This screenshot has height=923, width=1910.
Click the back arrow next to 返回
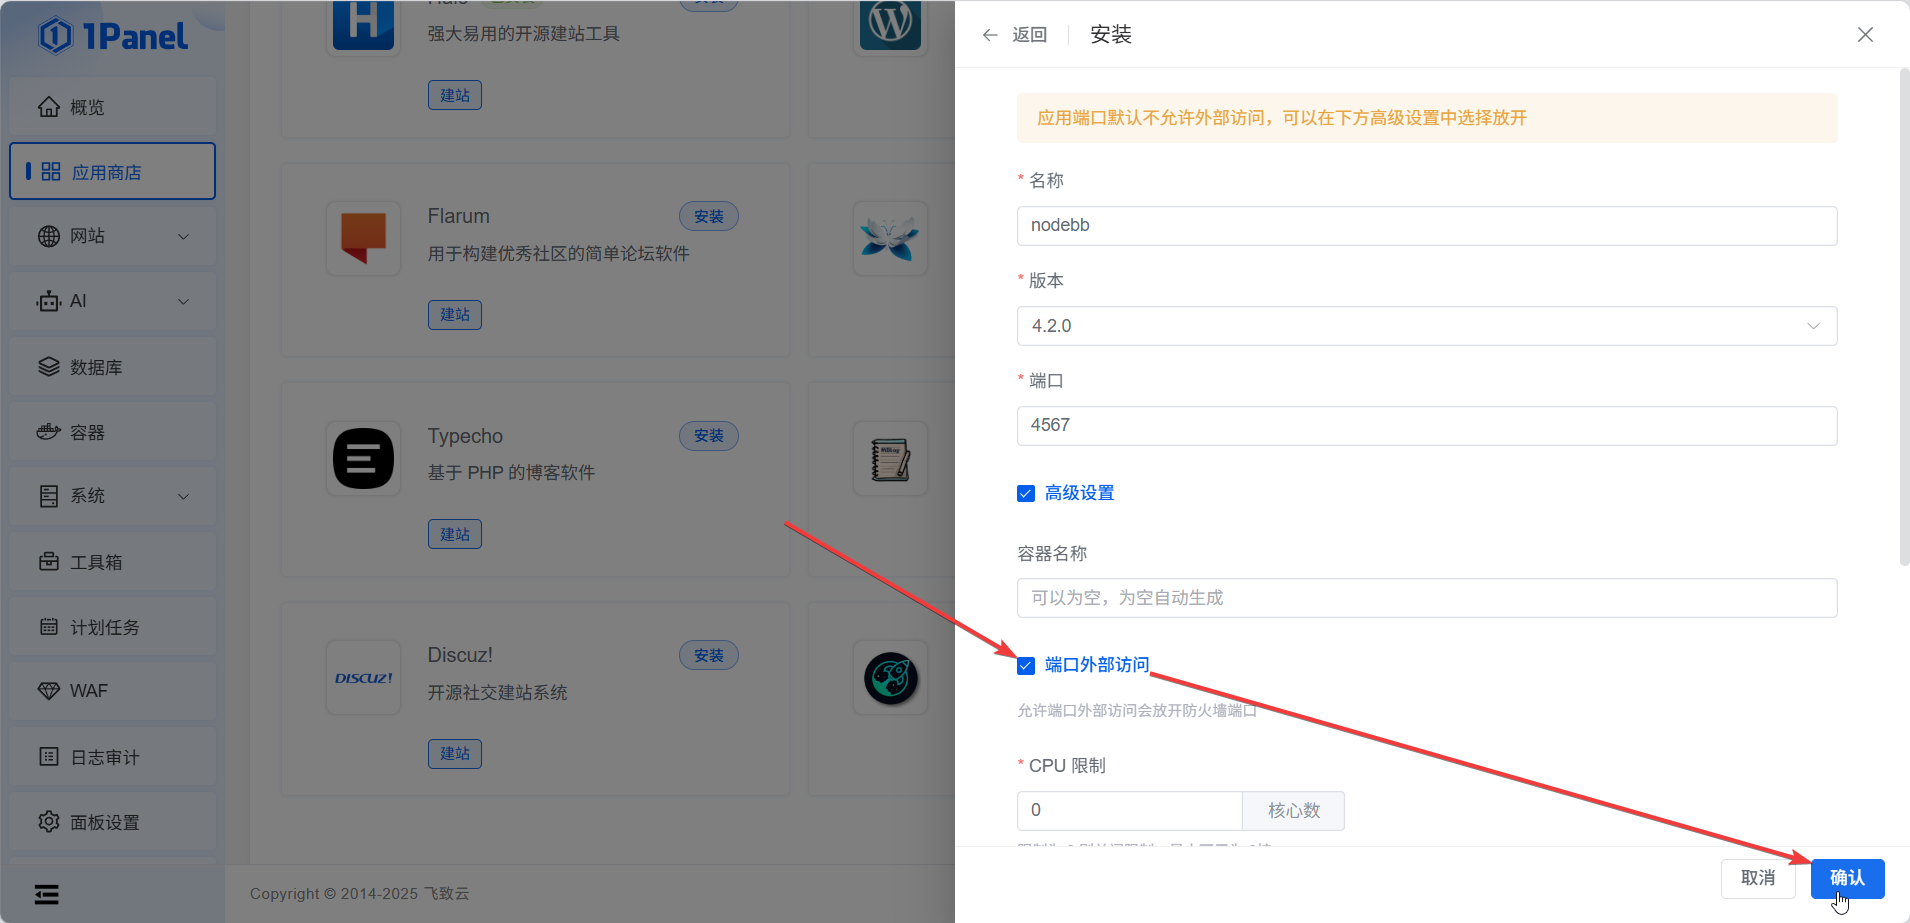coord(990,35)
